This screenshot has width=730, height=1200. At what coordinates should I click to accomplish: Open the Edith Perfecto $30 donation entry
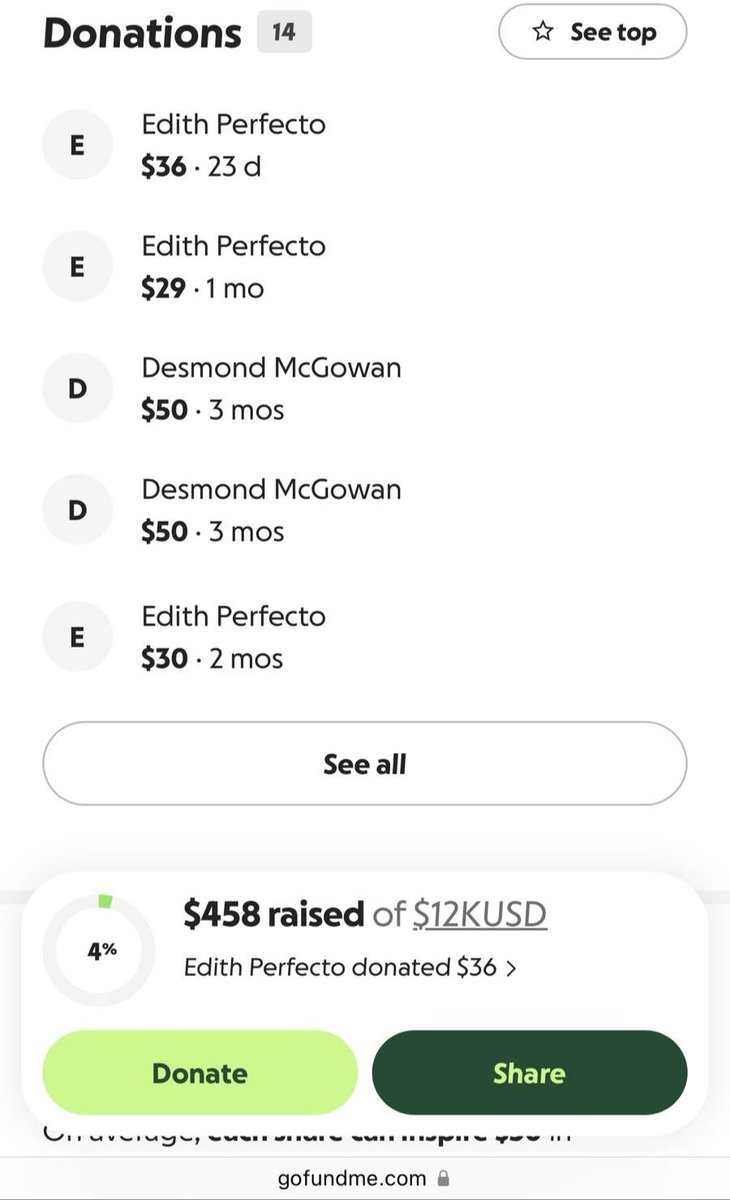[x=364, y=637]
